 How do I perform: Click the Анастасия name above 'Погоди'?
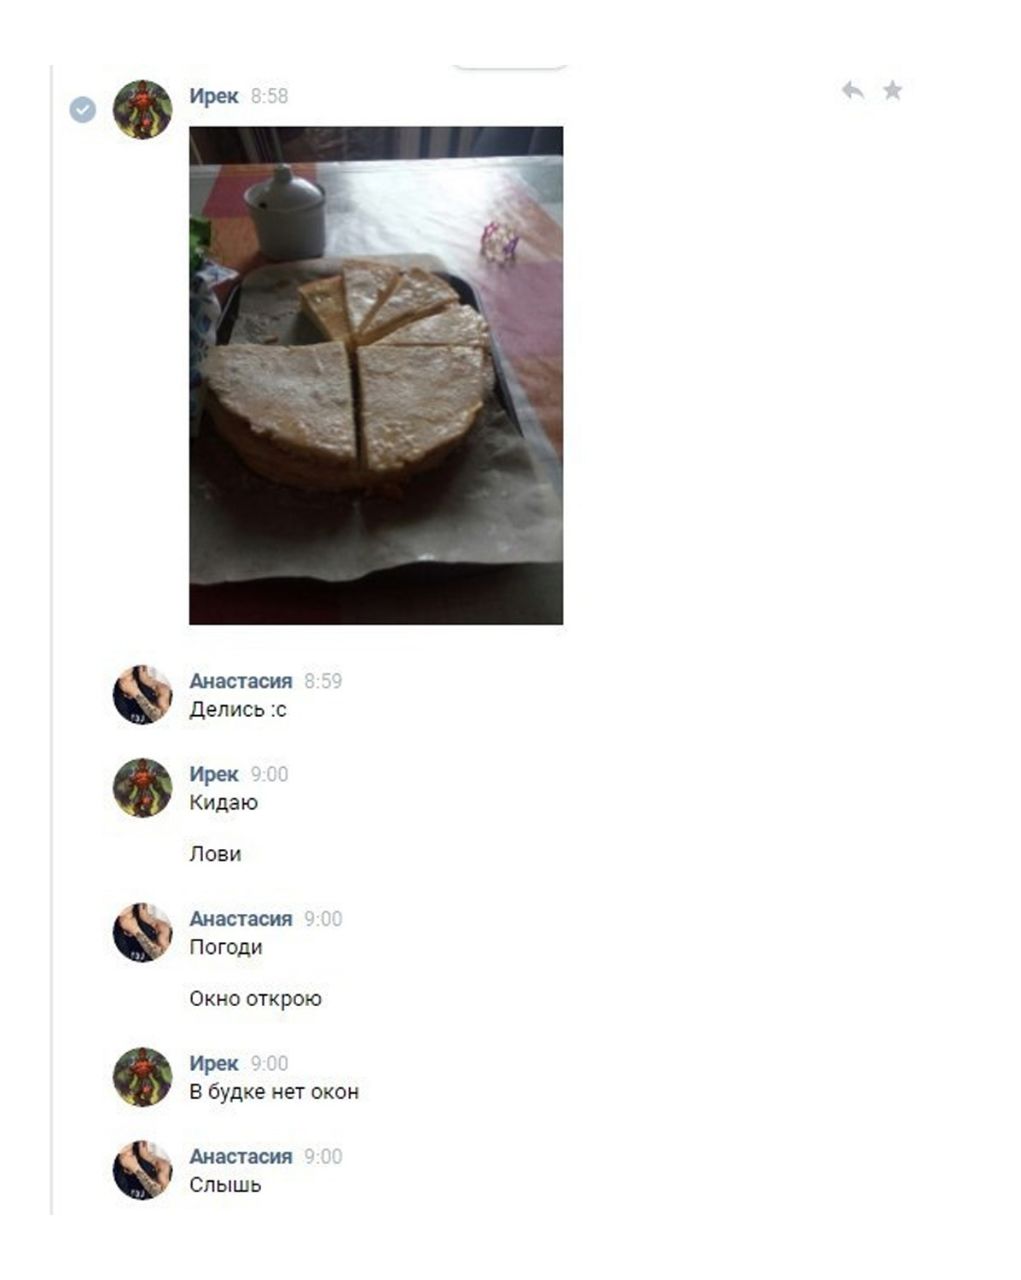click(x=241, y=919)
